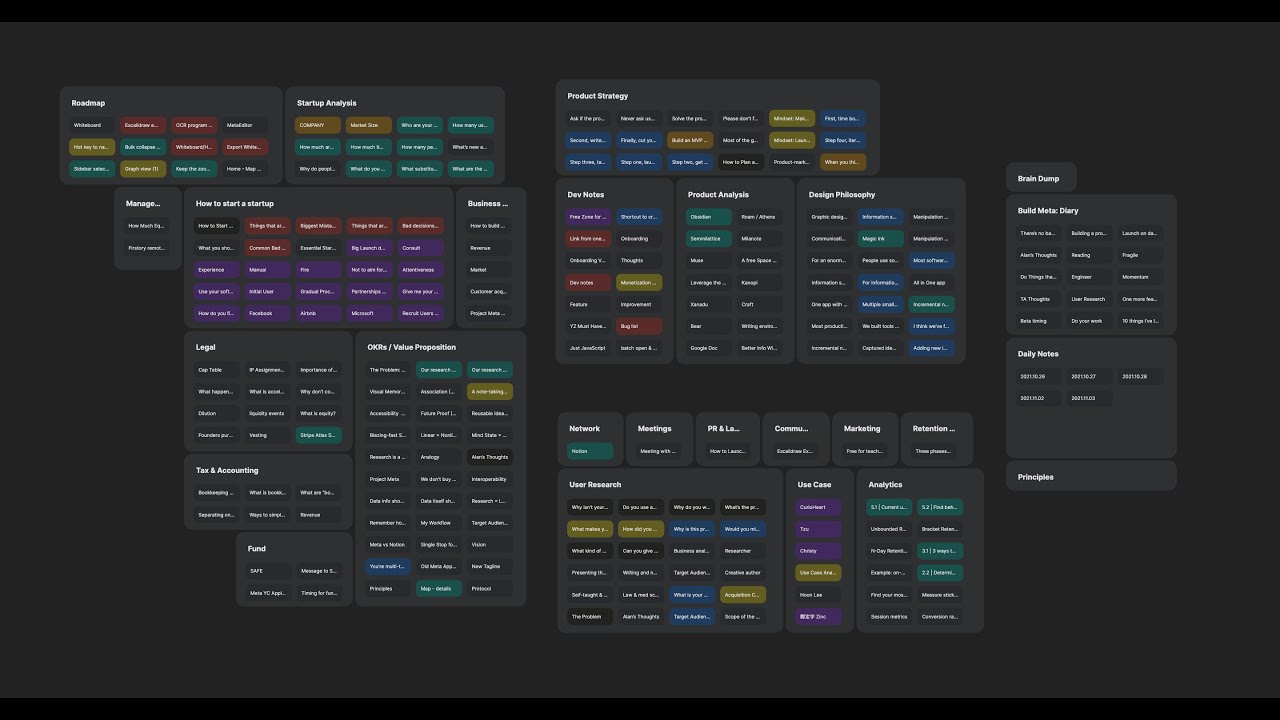This screenshot has width=1280, height=720.
Task: Select the 'CurioHeart' card in Use Case
Action: [x=818, y=507]
